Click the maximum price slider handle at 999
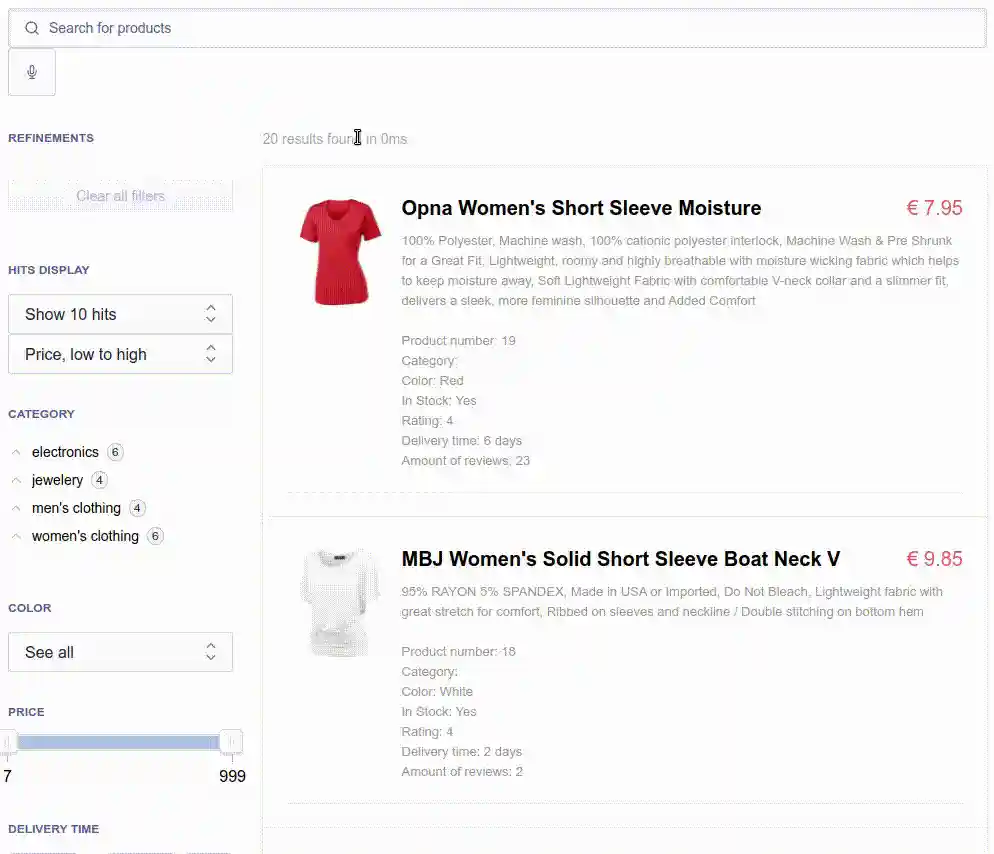The image size is (994, 854). [x=231, y=742]
